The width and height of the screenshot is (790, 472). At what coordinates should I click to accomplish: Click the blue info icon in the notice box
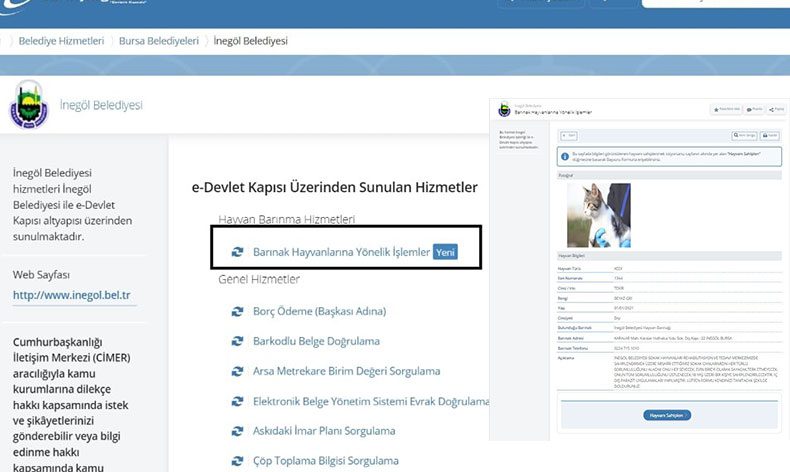[565, 157]
